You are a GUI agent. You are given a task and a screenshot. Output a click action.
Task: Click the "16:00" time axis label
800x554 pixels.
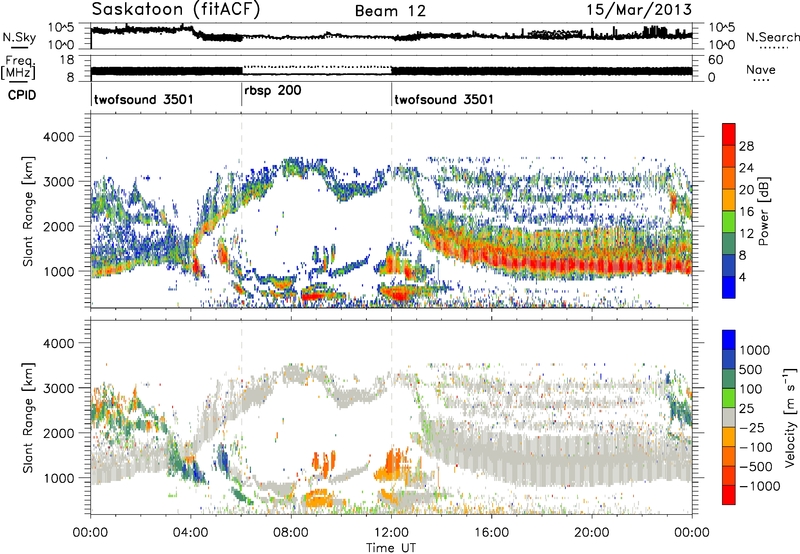(491, 533)
